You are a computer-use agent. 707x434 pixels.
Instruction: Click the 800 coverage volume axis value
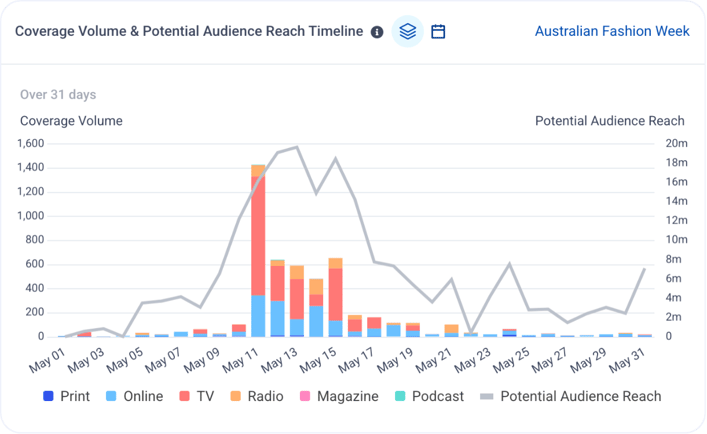[x=35, y=239]
